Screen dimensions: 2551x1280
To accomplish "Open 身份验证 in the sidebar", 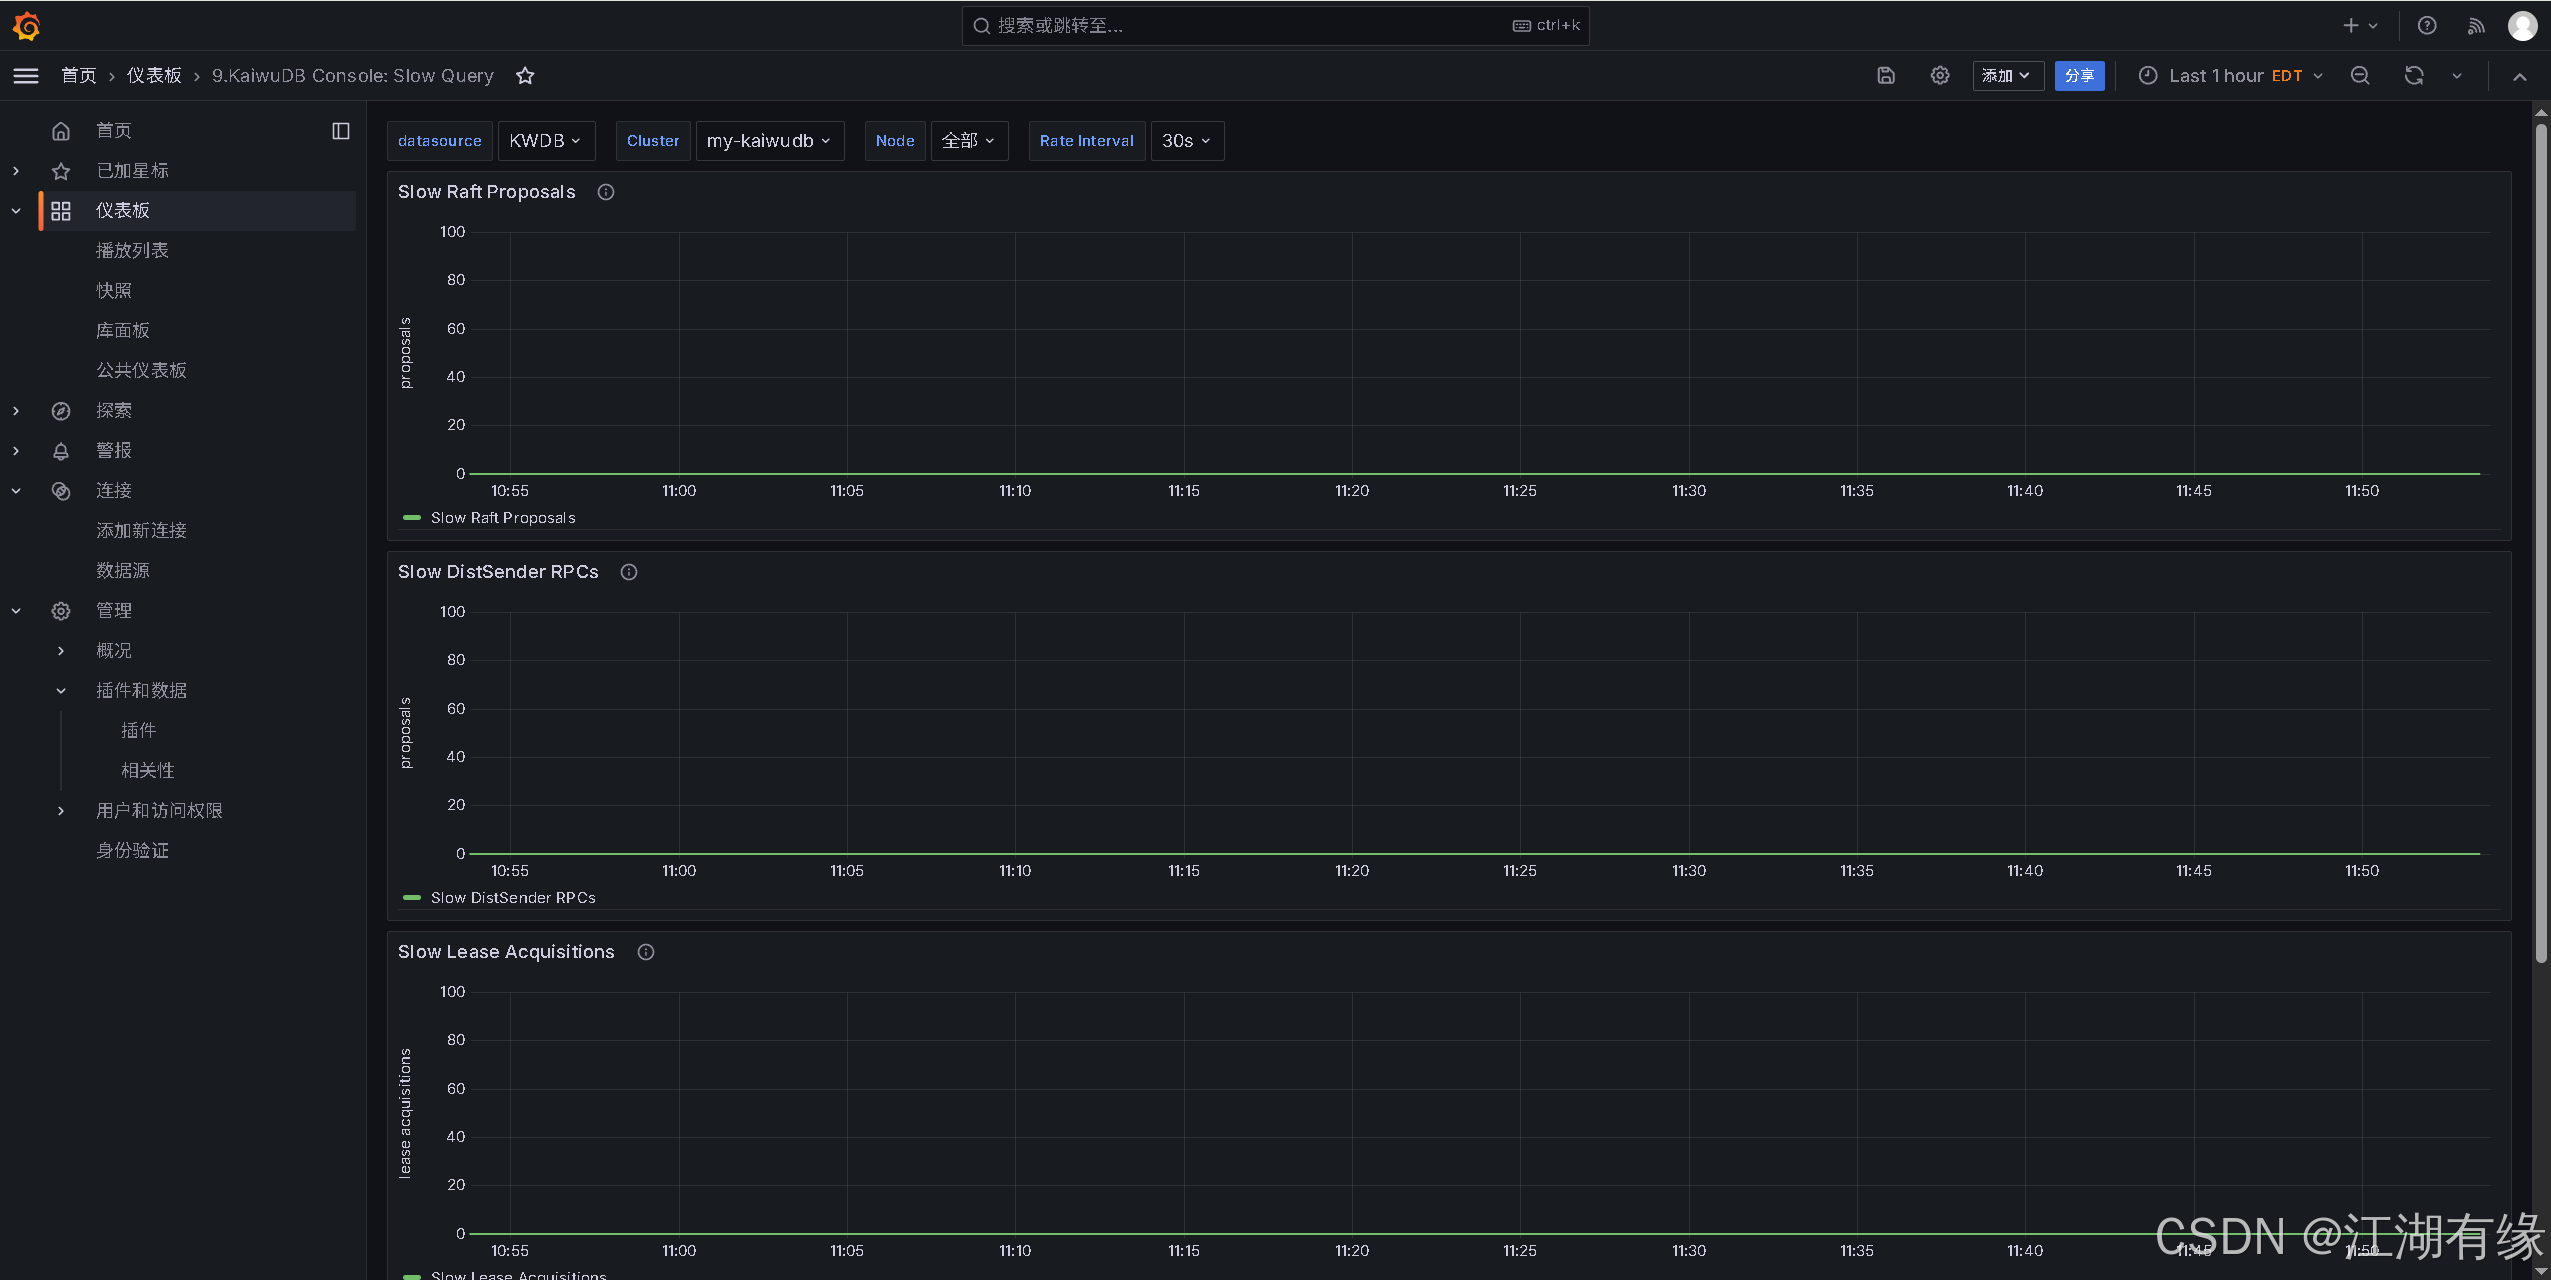I will [x=132, y=851].
